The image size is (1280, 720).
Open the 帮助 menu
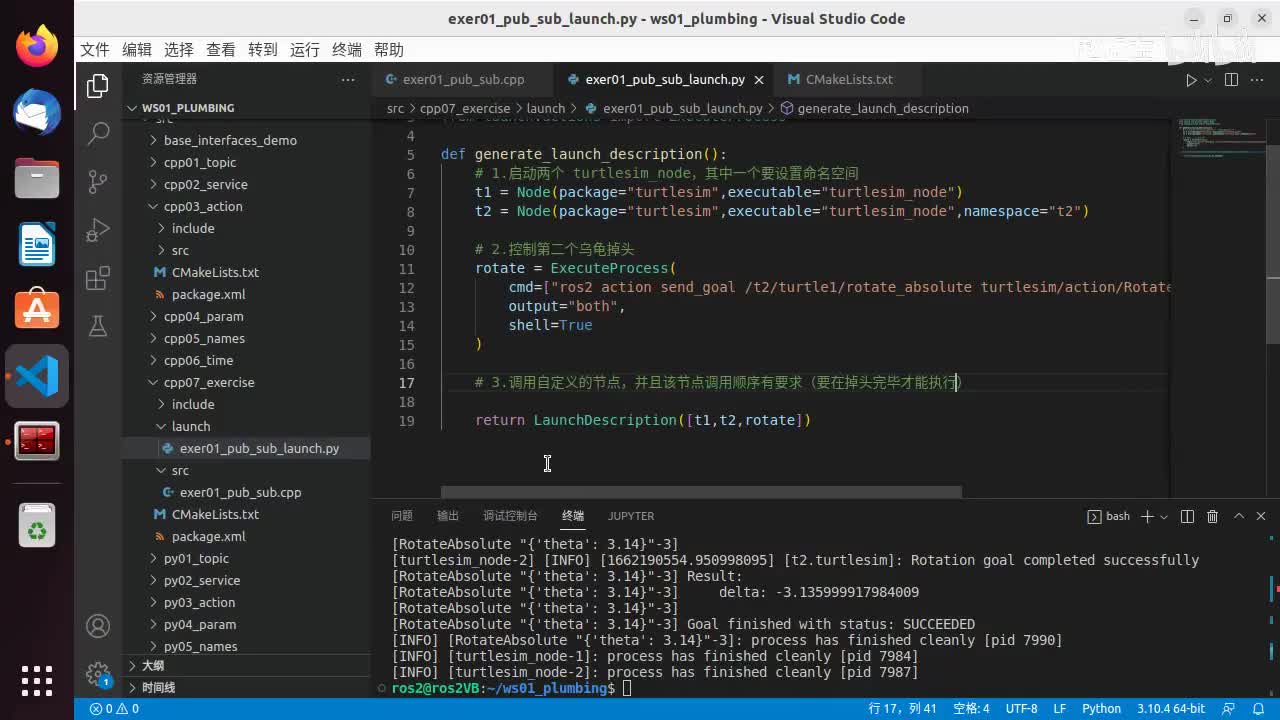(389, 50)
